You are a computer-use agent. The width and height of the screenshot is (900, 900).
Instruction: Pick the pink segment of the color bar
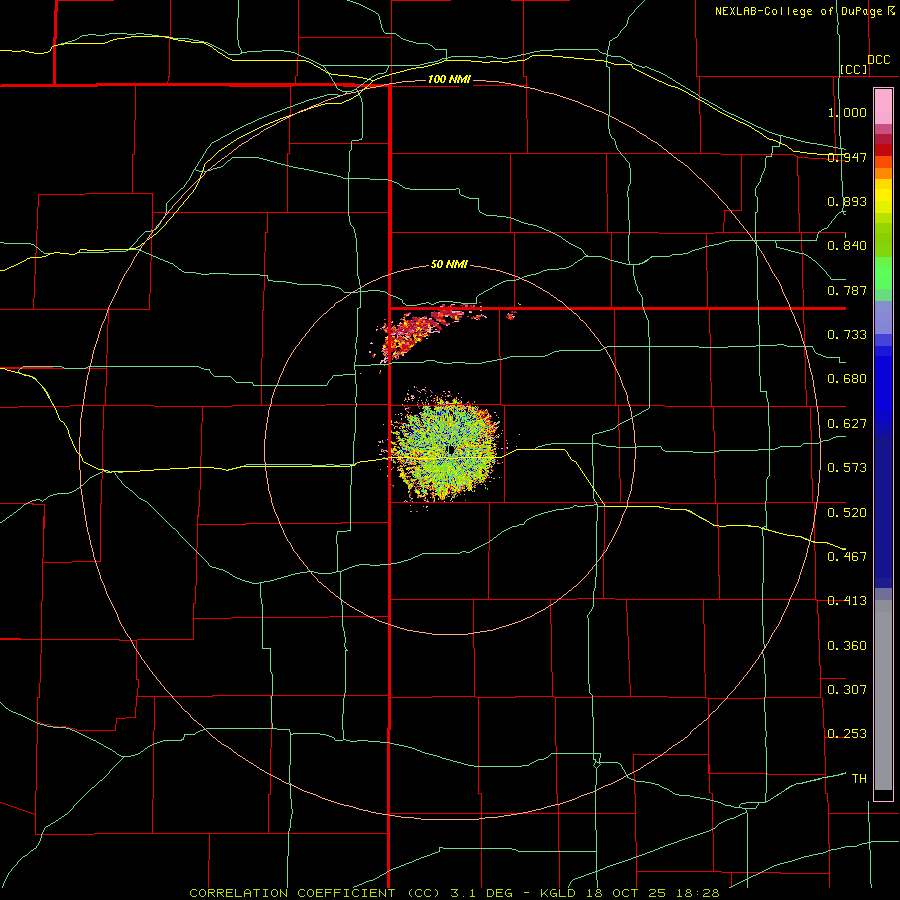[883, 106]
